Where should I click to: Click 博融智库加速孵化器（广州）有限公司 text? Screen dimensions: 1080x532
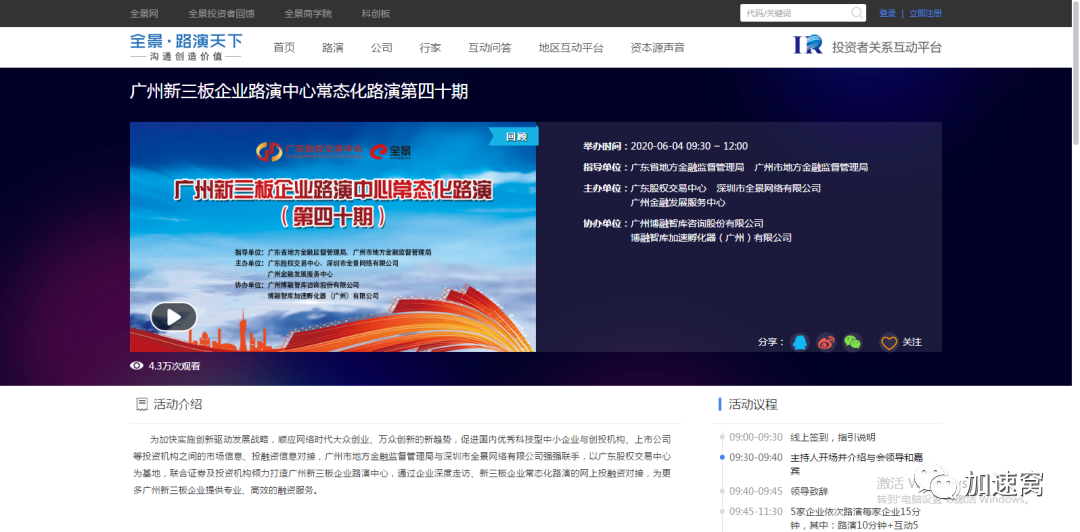pyautogui.click(x=711, y=238)
